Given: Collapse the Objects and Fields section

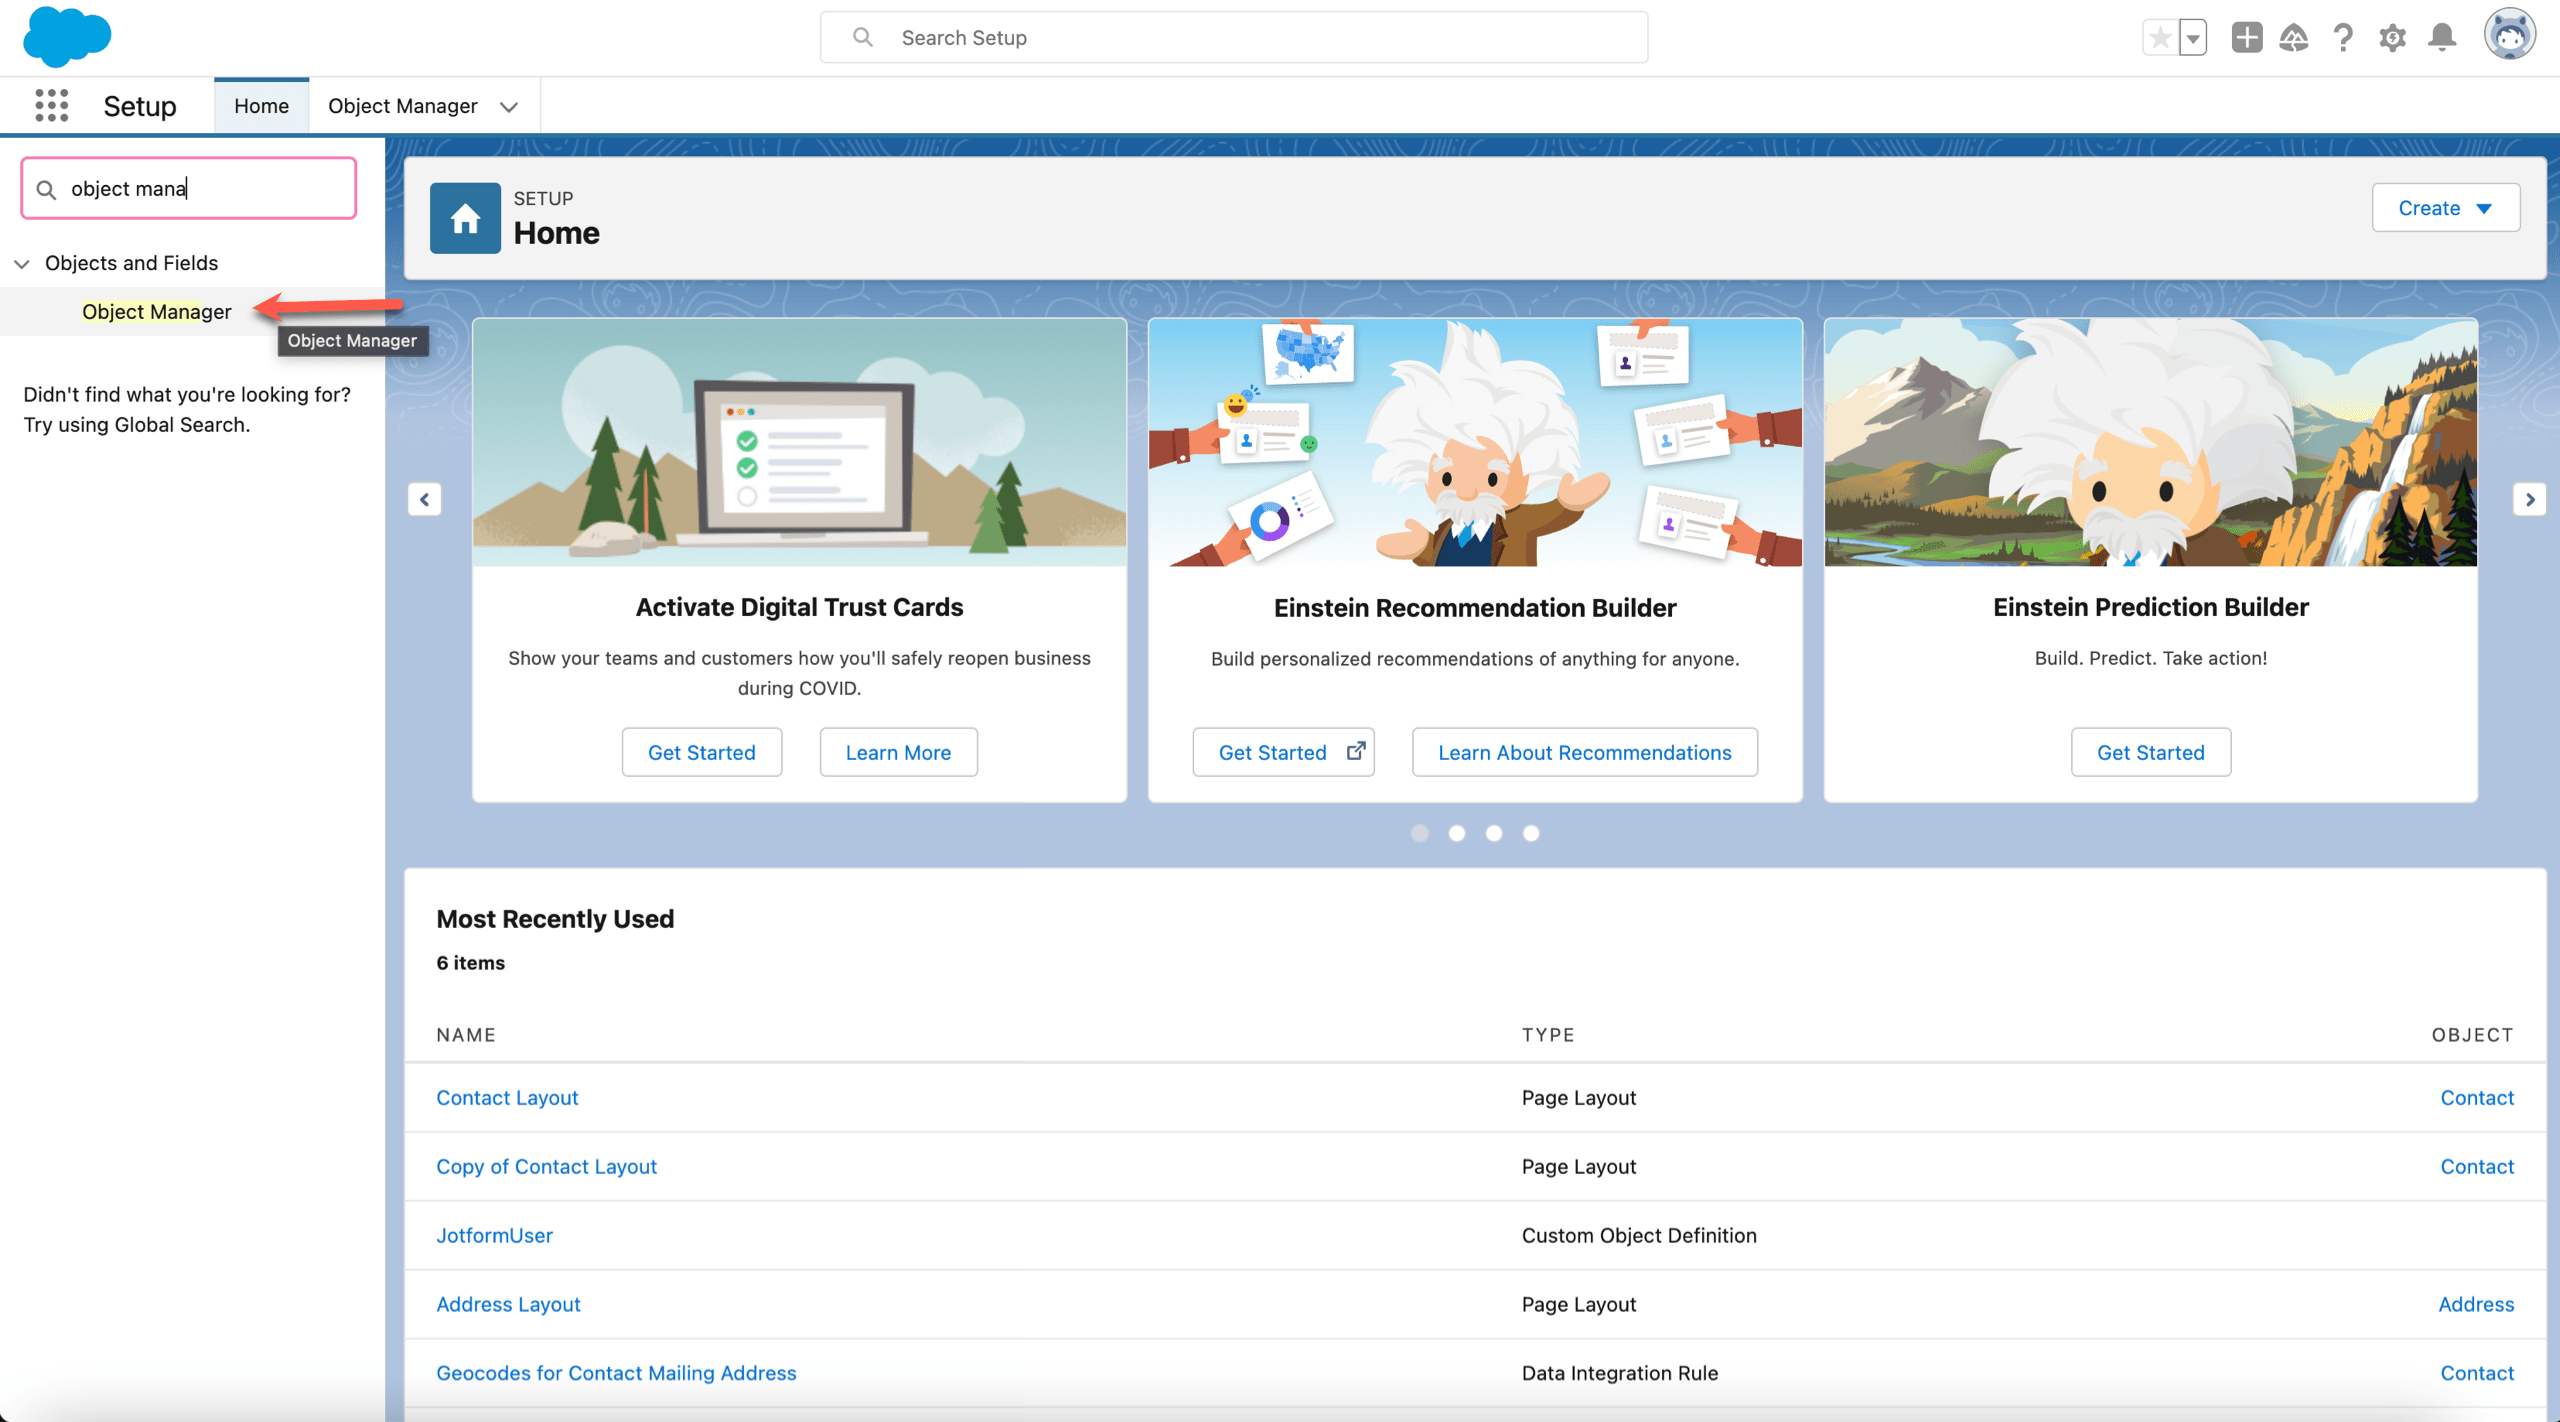Looking at the screenshot, I should pos(22,263).
